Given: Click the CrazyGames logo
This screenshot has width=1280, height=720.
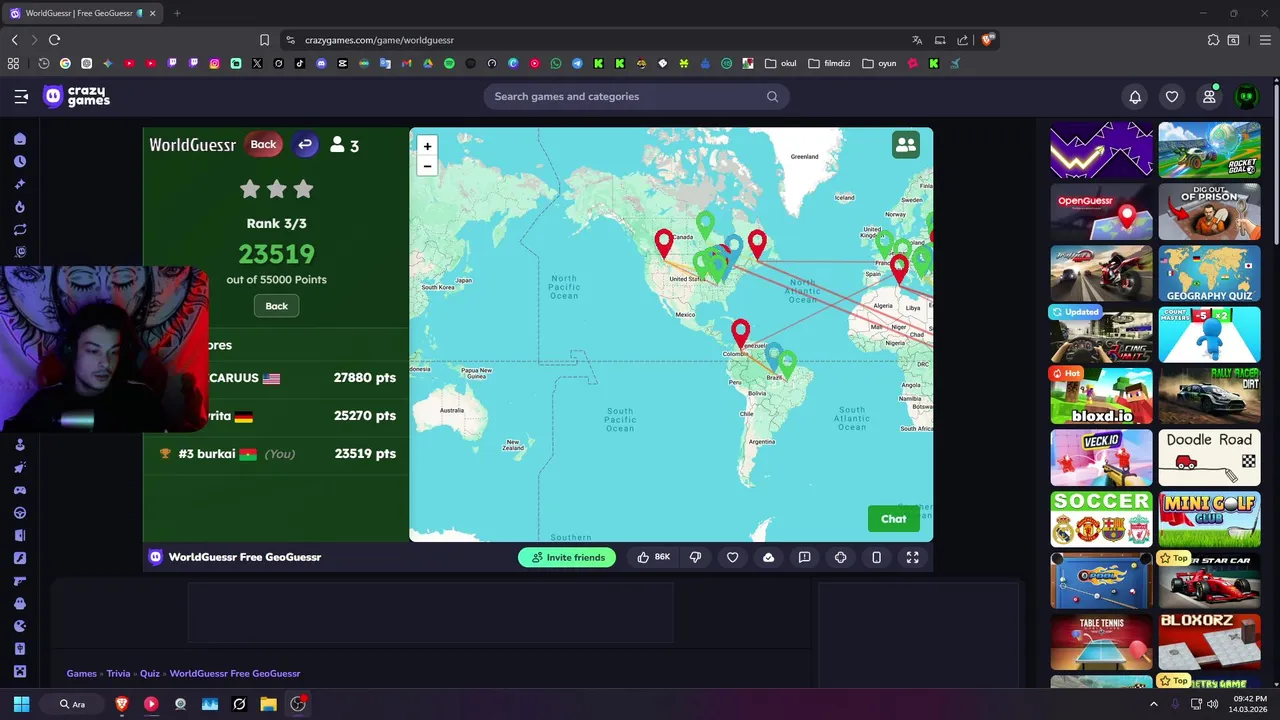Looking at the screenshot, I should (x=76, y=96).
